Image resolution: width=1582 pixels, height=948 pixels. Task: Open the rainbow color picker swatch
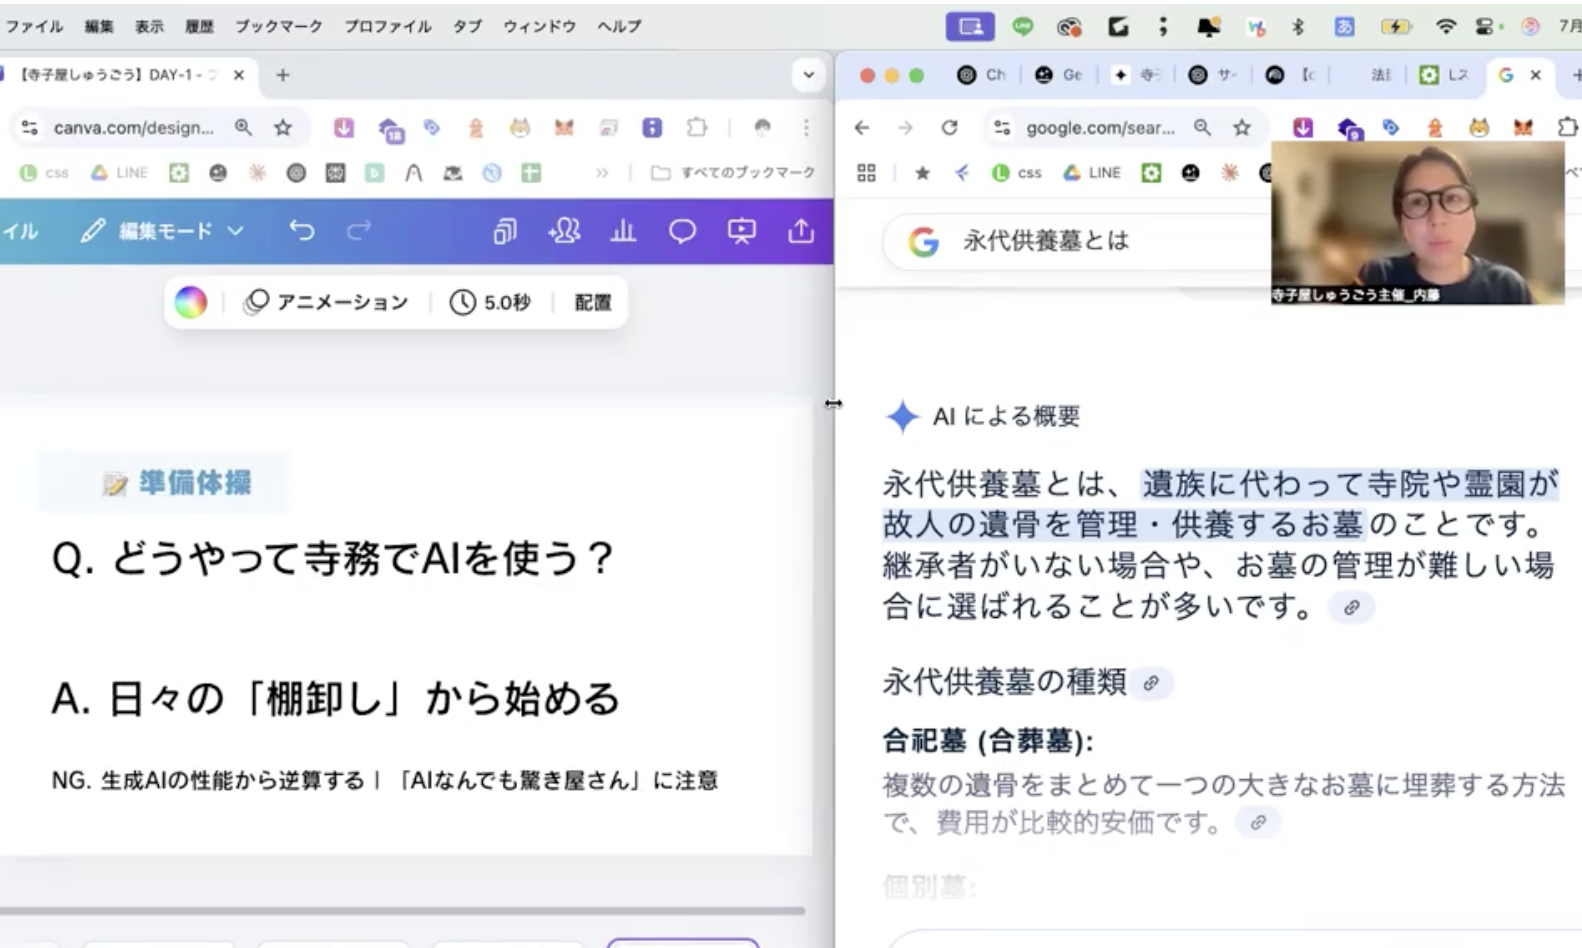(x=190, y=302)
